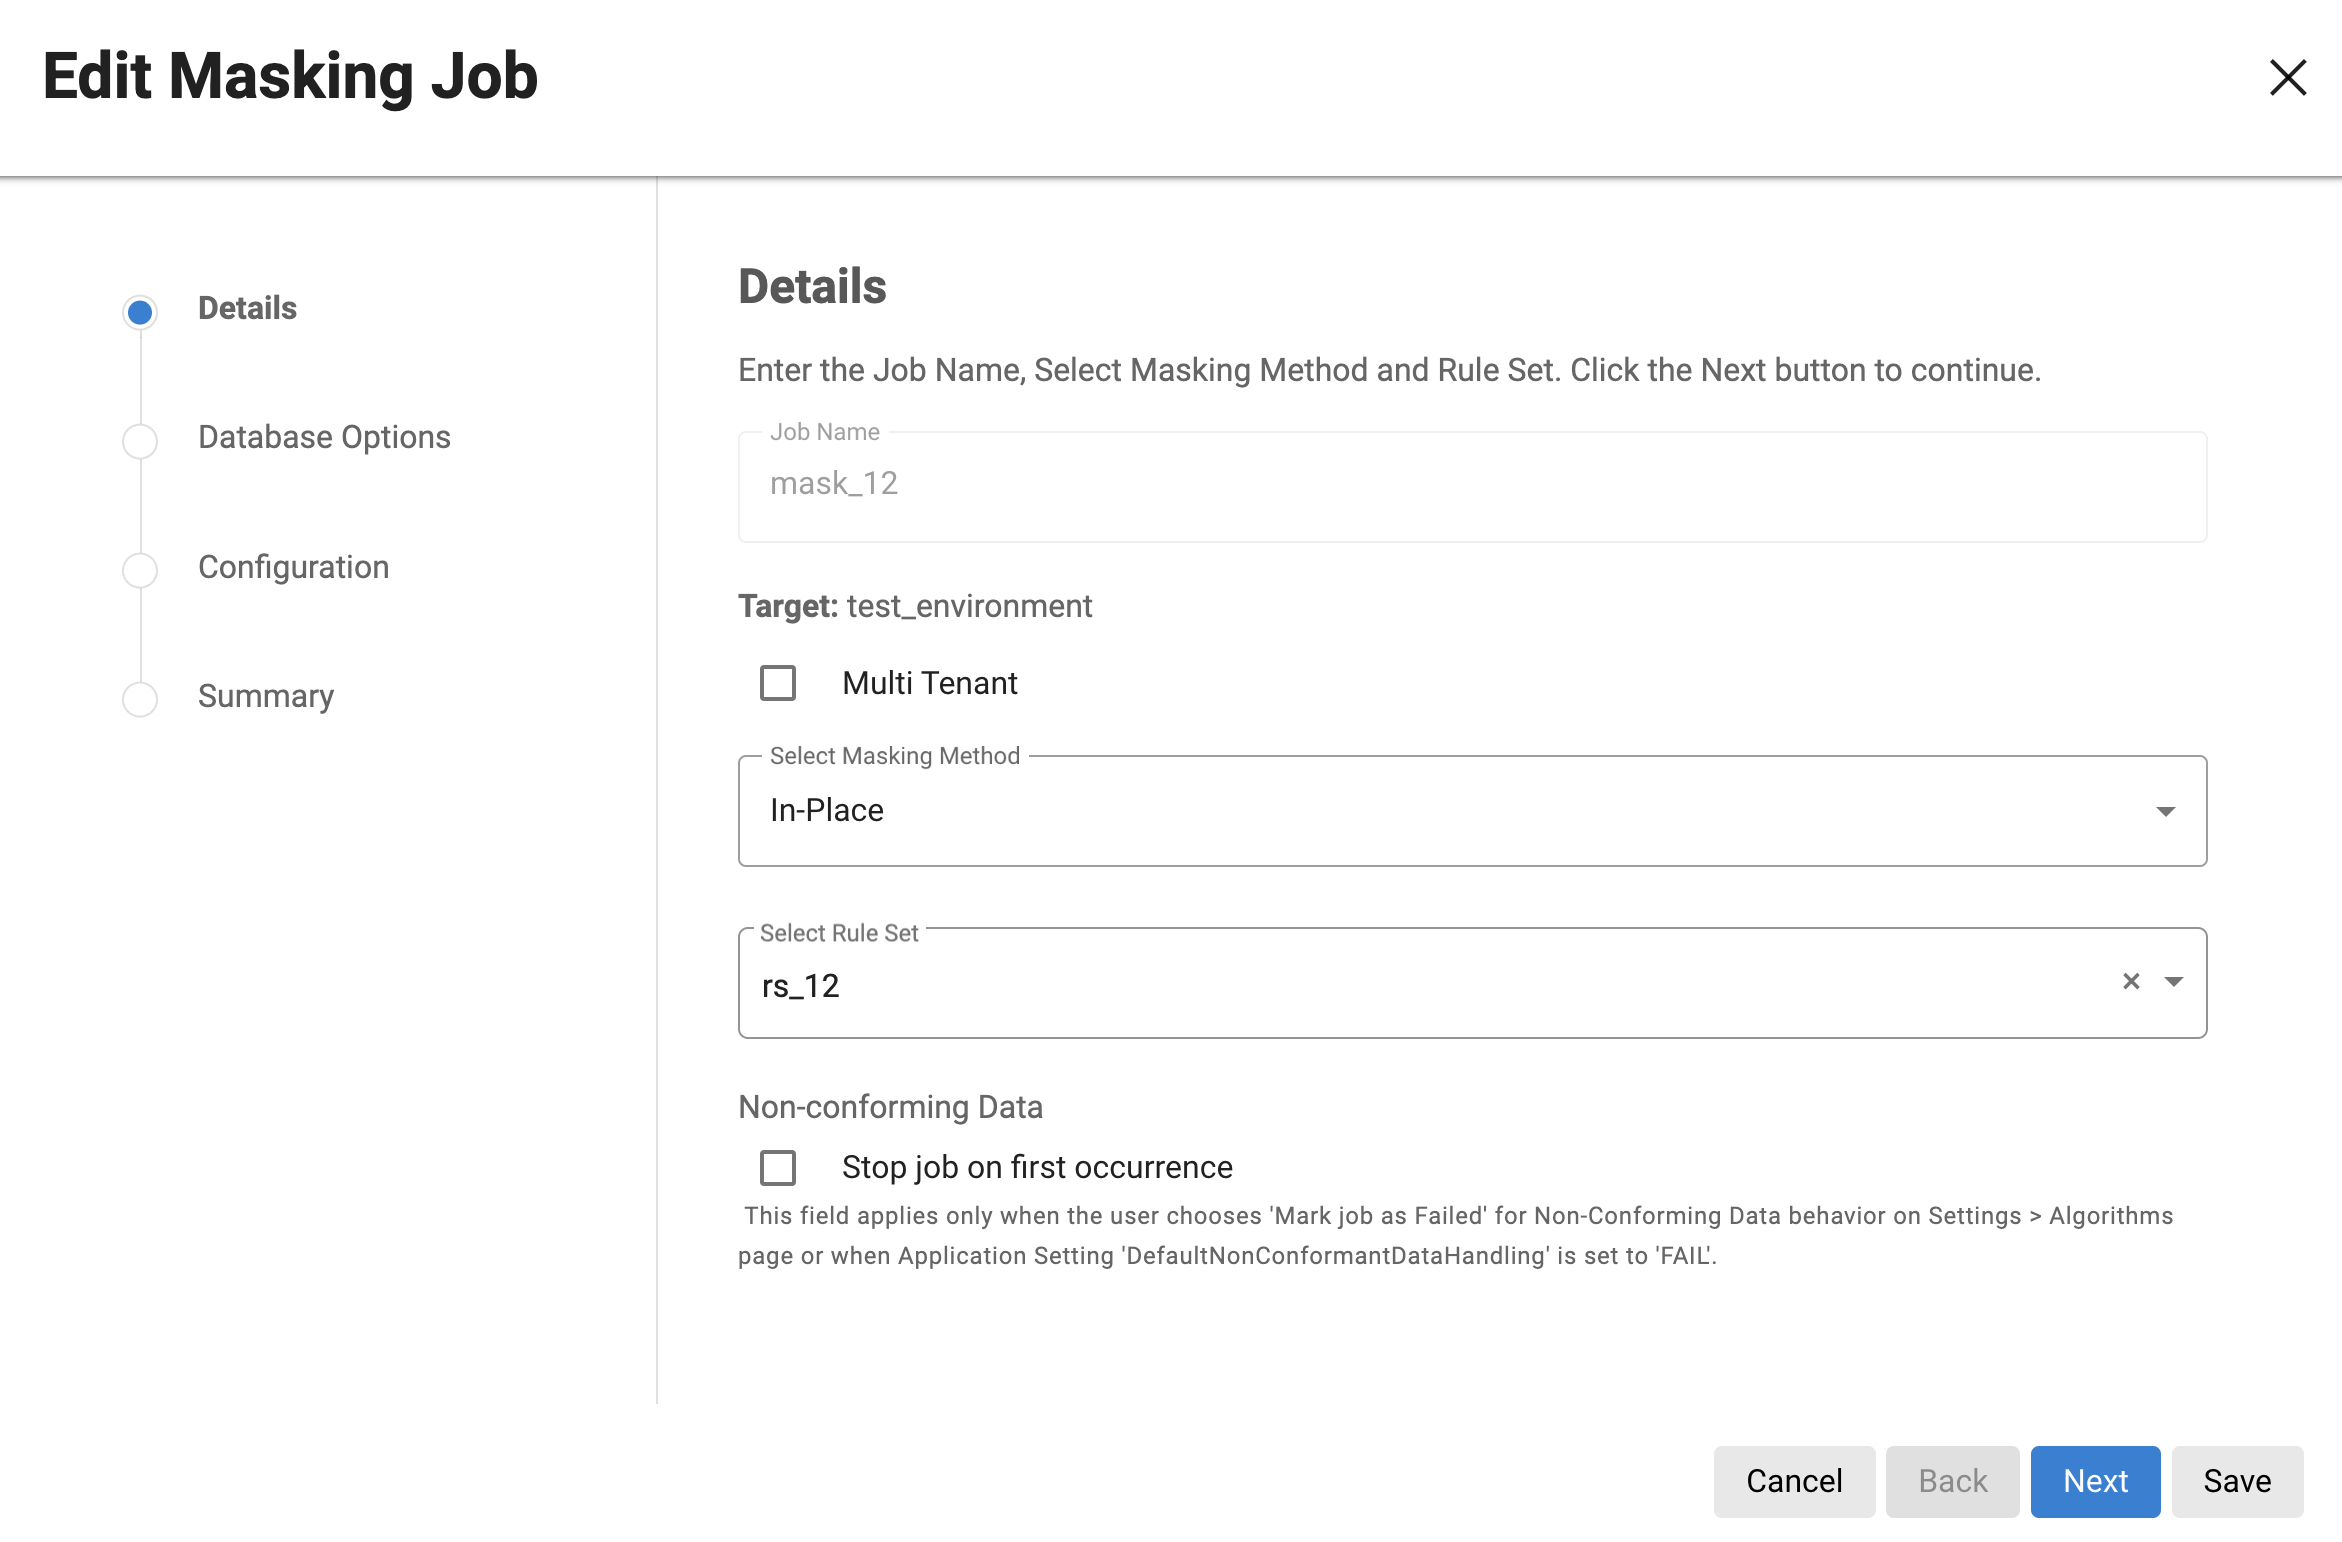Close the Edit Masking Job dialog
Image resolution: width=2342 pixels, height=1542 pixels.
(2287, 77)
